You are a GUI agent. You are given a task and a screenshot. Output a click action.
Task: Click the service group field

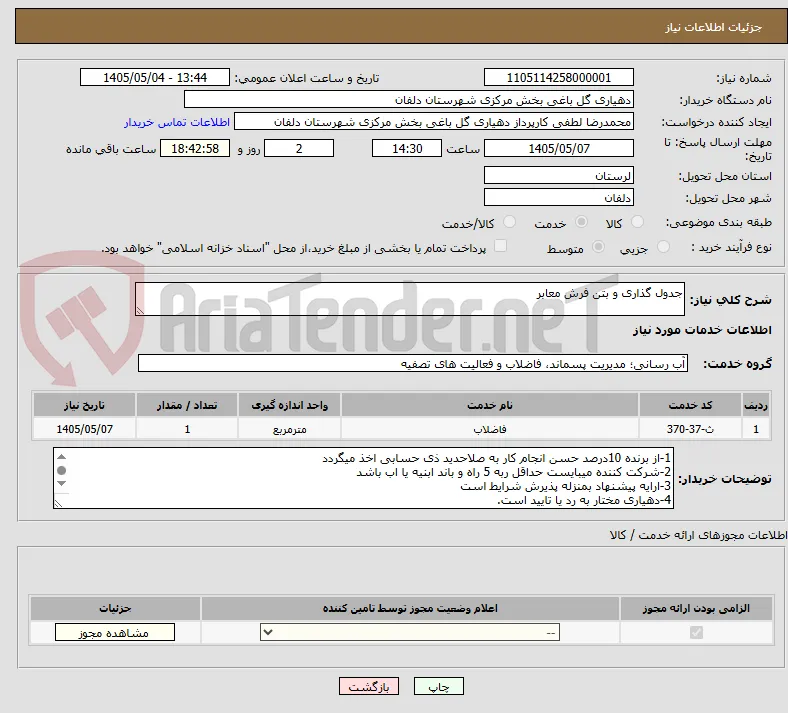point(413,363)
